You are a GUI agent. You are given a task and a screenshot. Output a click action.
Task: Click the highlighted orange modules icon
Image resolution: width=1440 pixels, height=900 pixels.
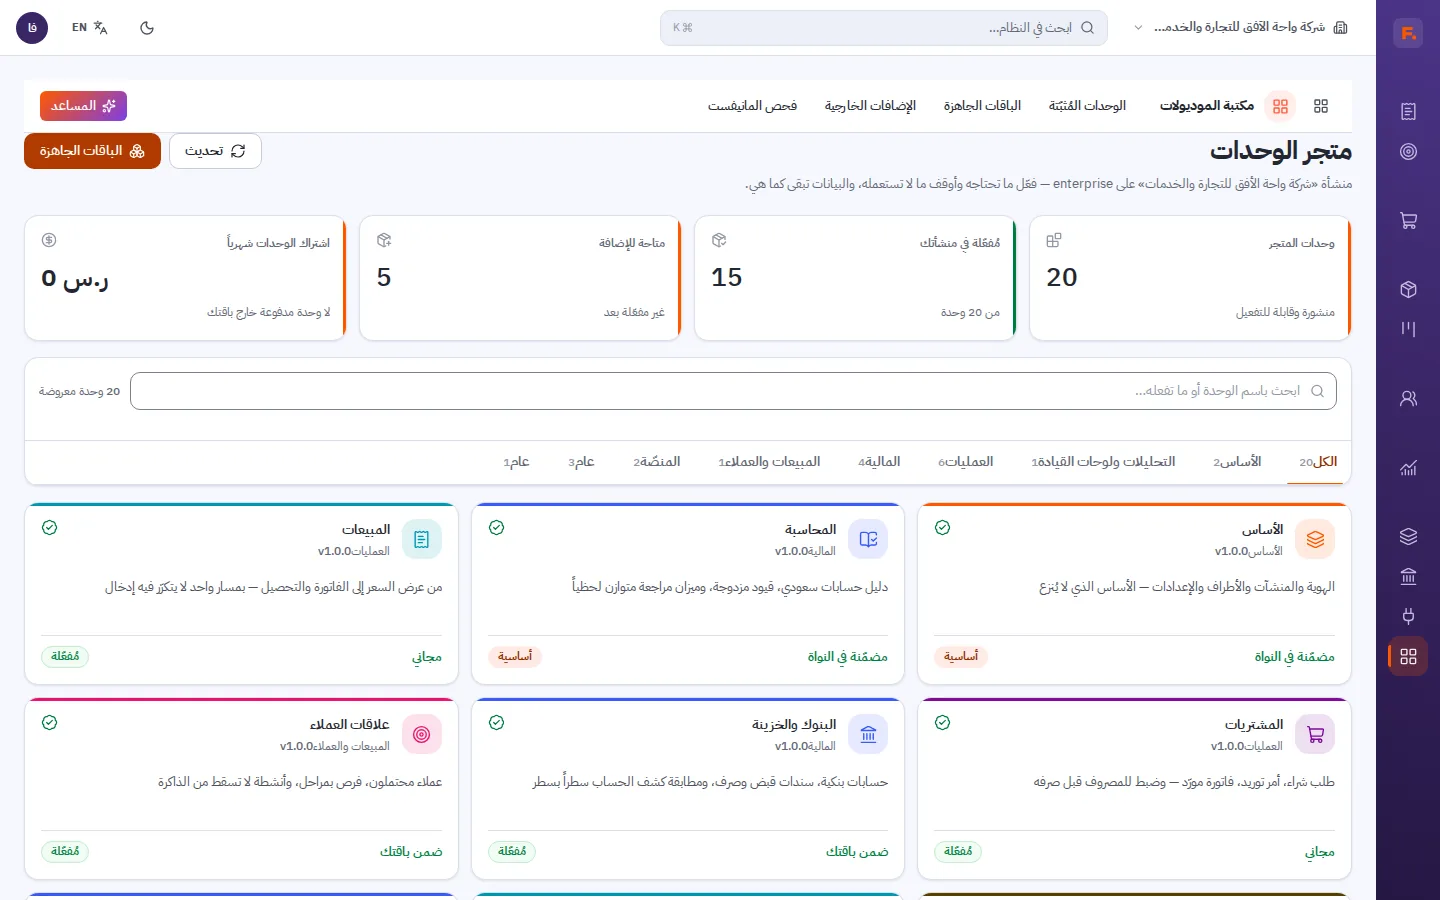[x=1280, y=106]
